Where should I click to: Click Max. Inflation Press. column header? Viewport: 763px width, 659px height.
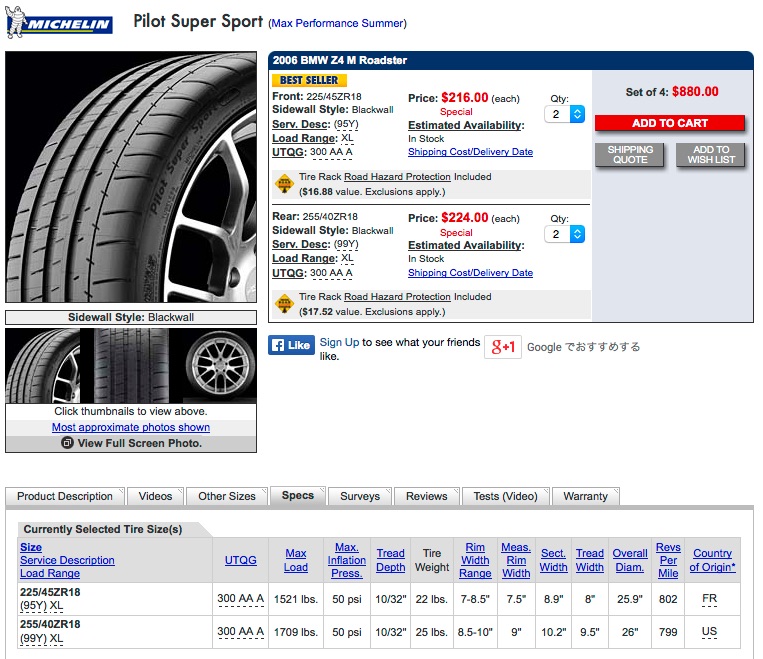[346, 560]
